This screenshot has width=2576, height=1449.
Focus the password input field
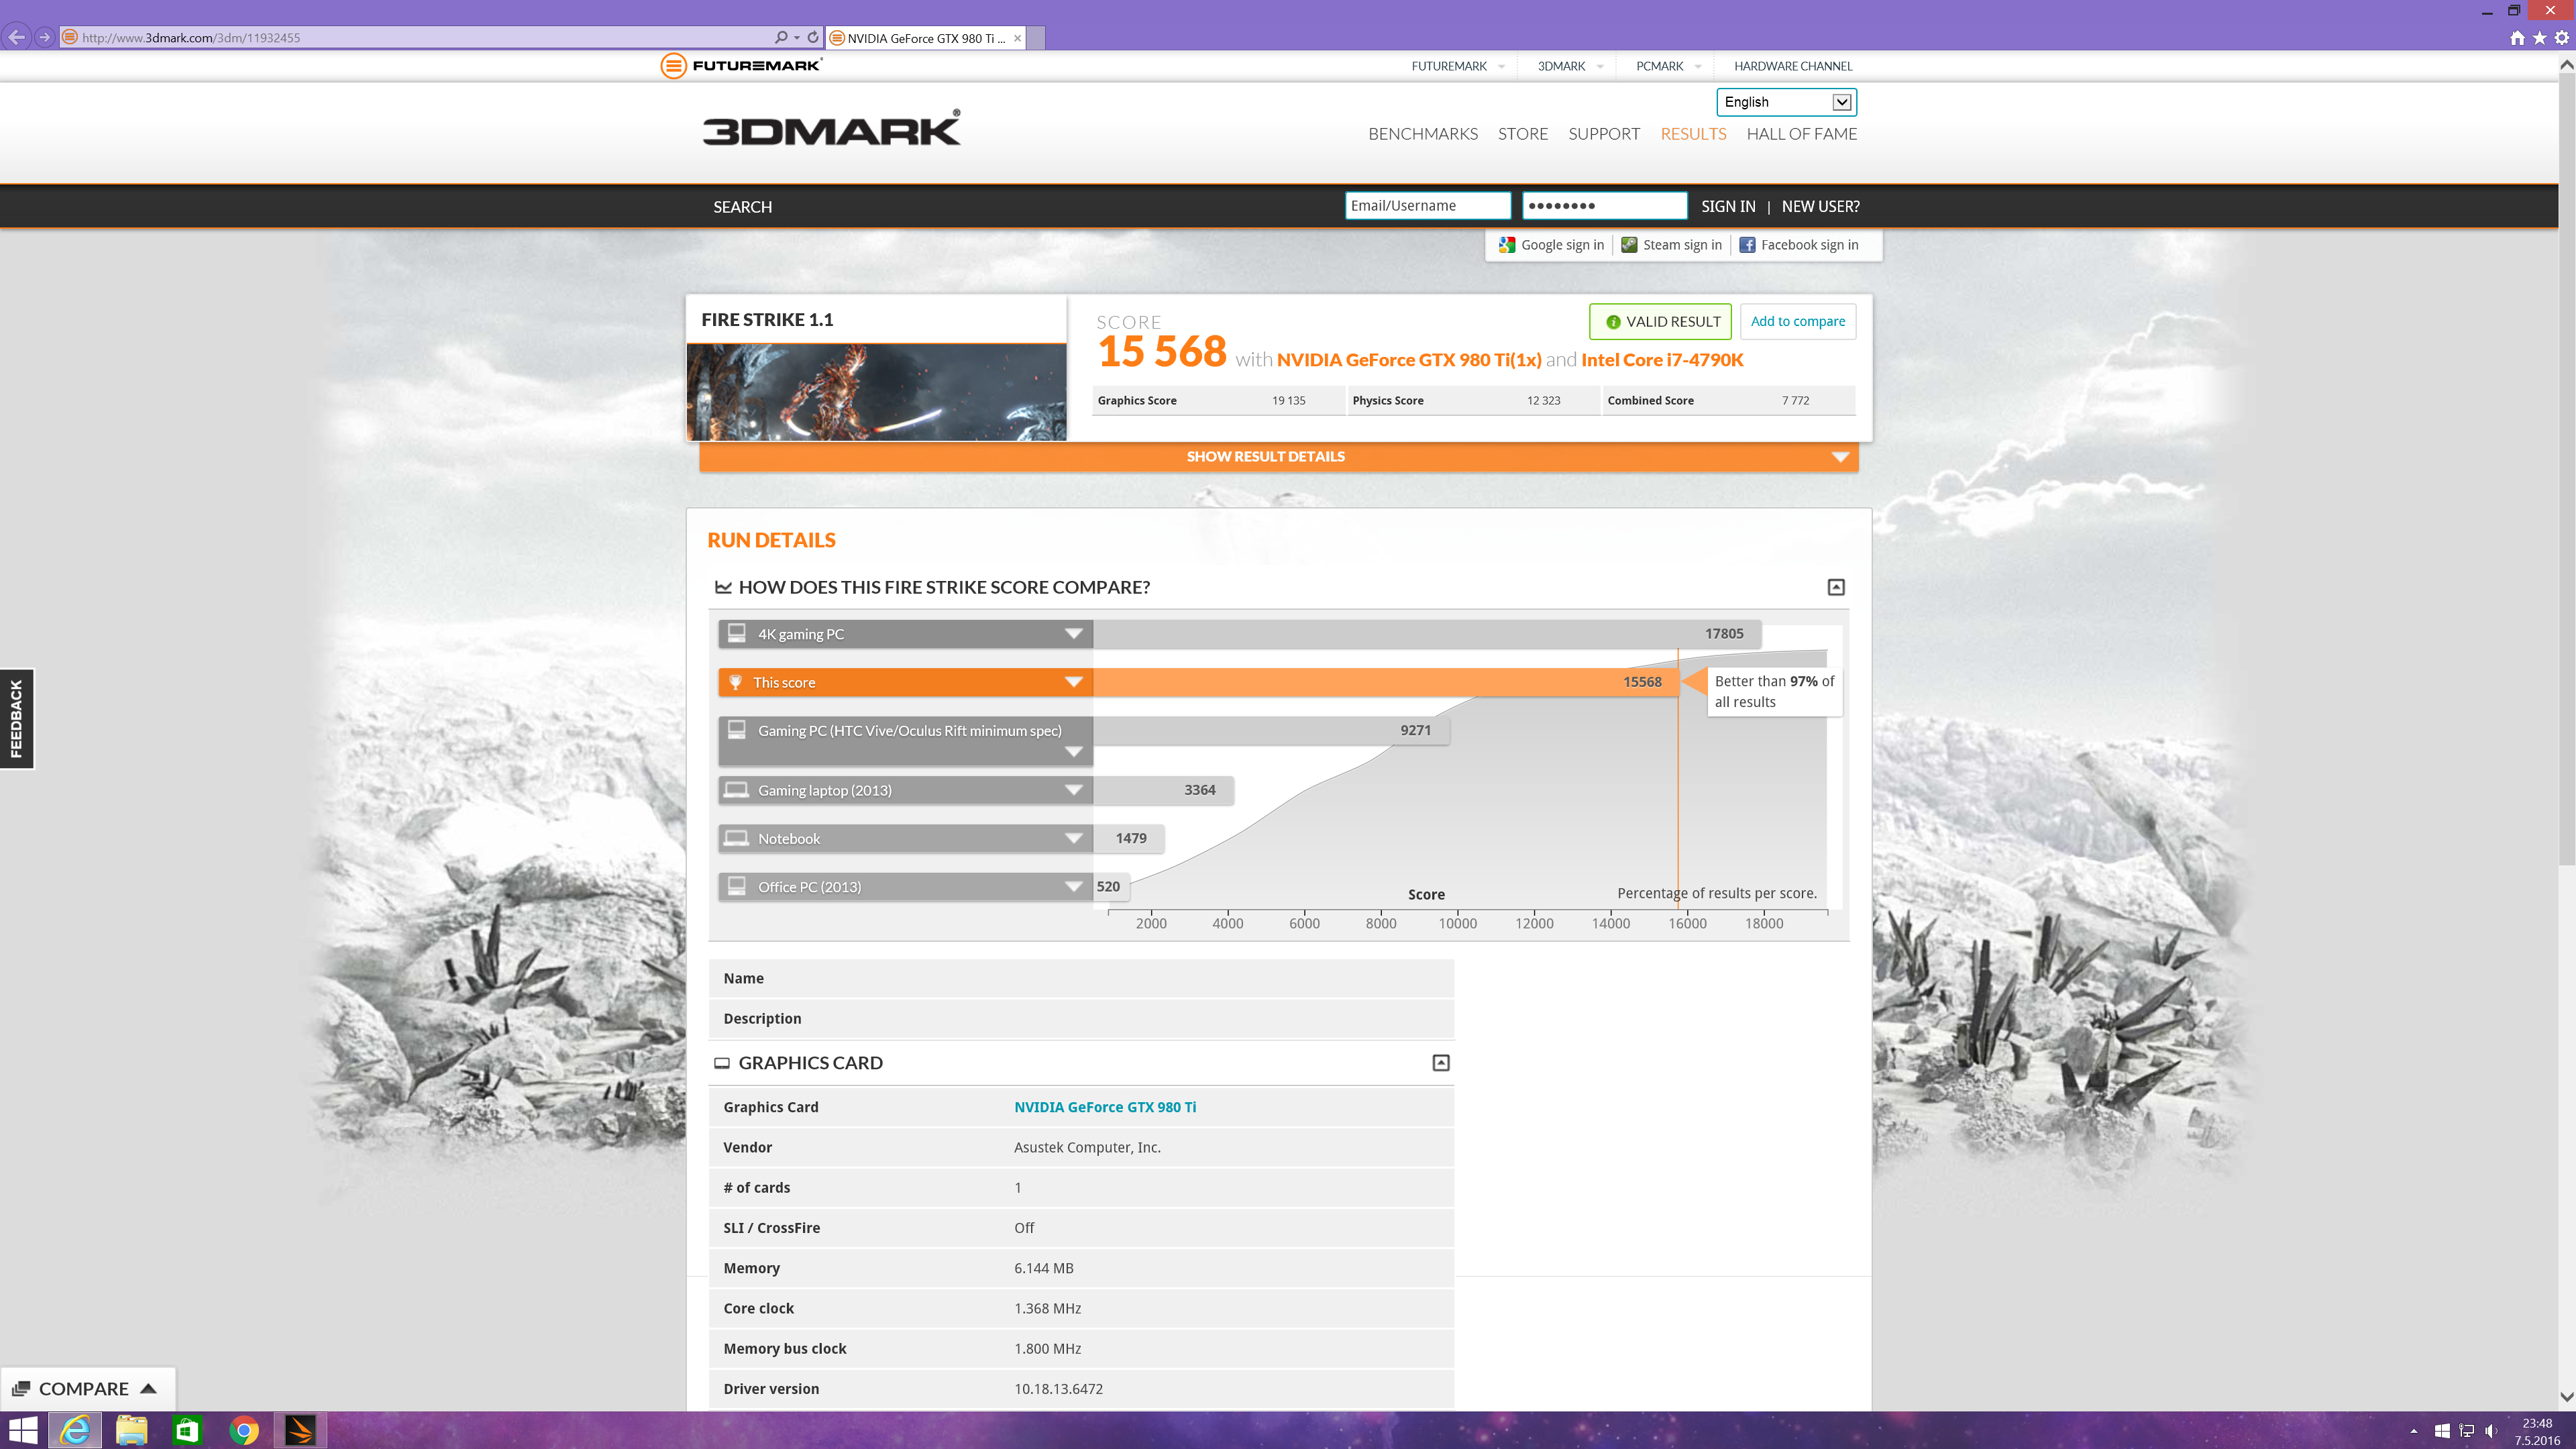click(1604, 206)
